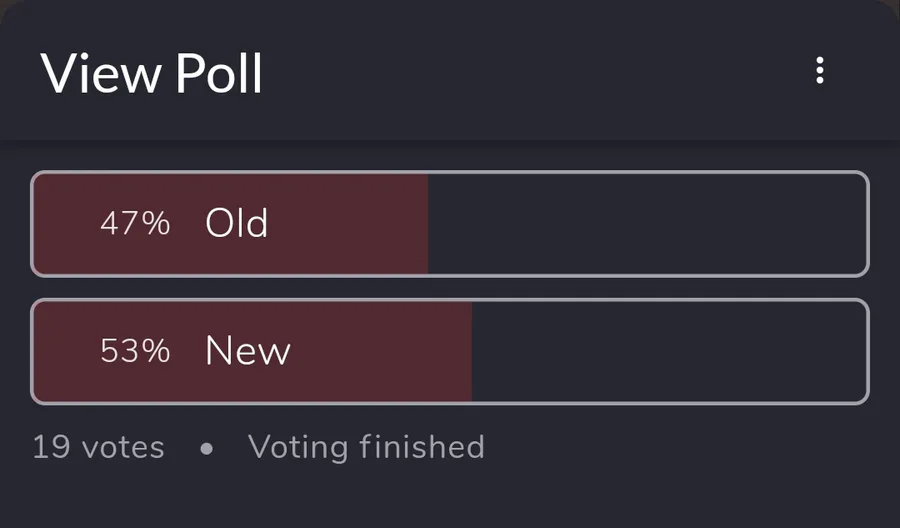This screenshot has width=900, height=528.
Task: Click the right end of Old result bar
Action: pyautogui.click(x=855, y=224)
